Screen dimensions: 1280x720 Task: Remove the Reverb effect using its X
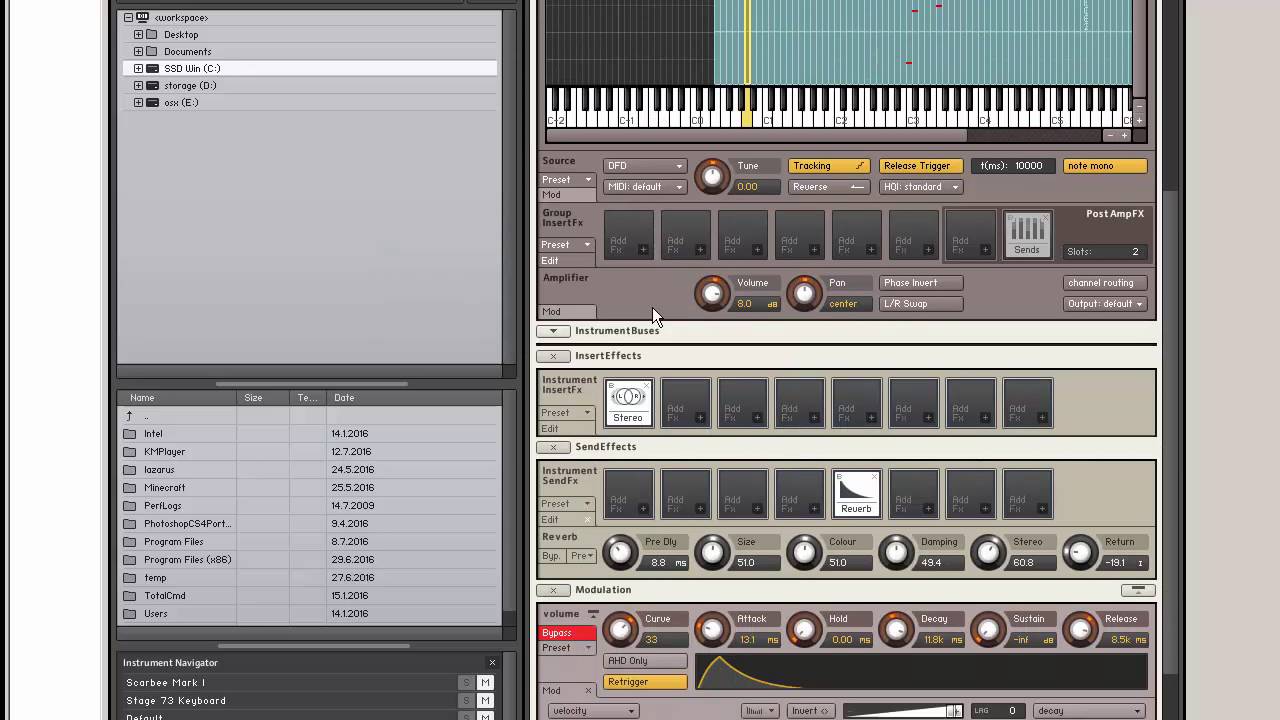[x=874, y=477]
